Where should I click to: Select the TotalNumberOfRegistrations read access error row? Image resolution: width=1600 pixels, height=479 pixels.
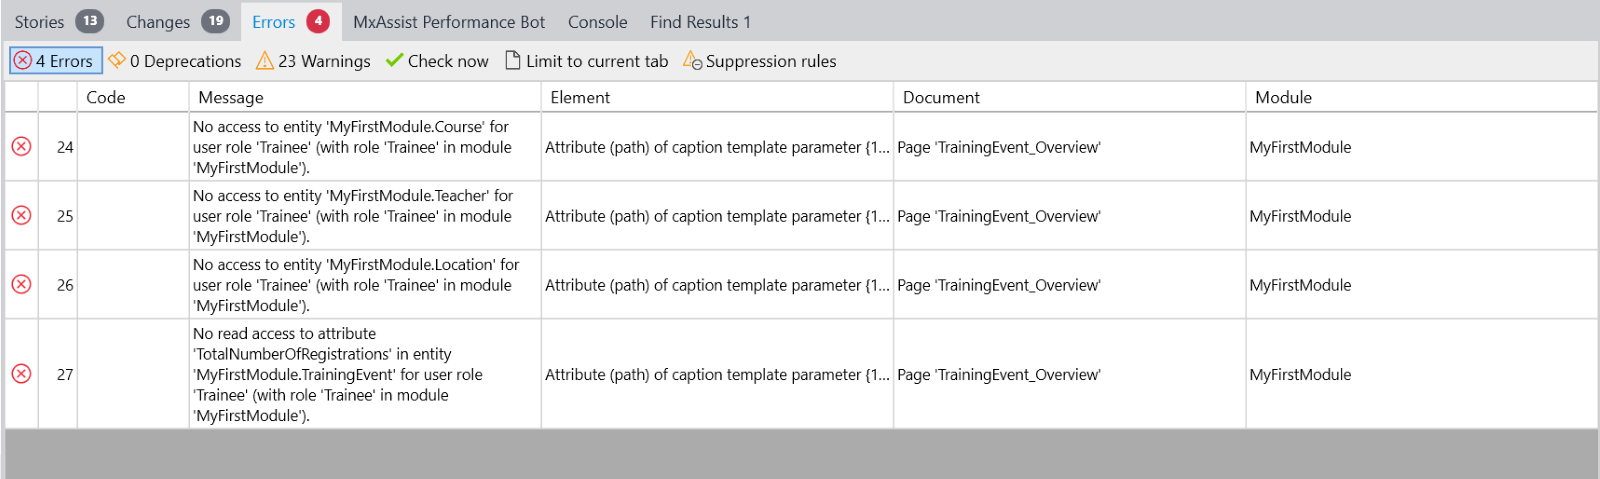coord(800,374)
